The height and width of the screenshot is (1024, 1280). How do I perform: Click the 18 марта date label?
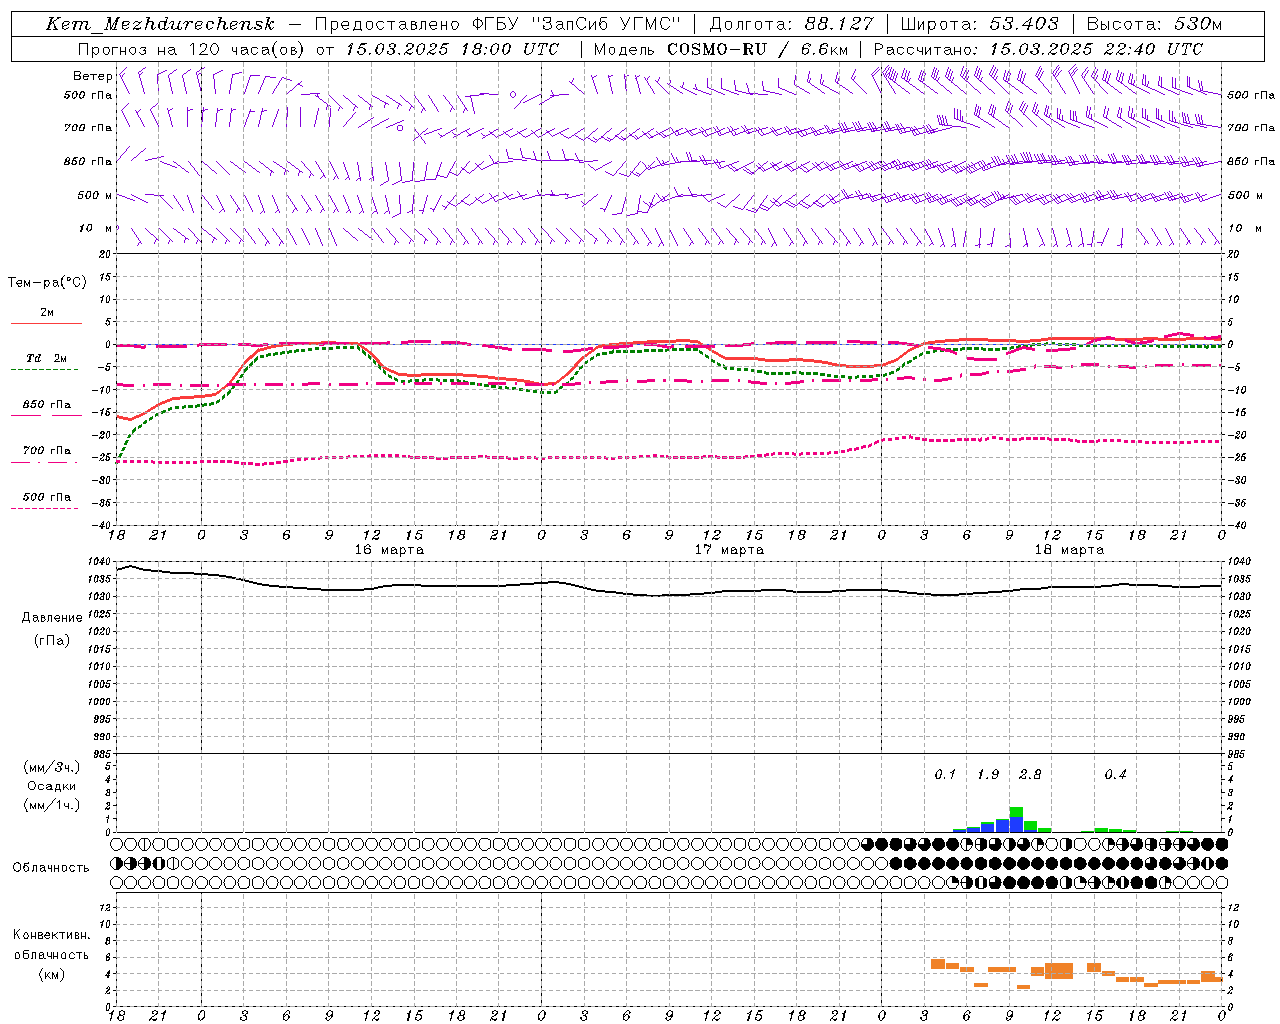[x=1069, y=549]
